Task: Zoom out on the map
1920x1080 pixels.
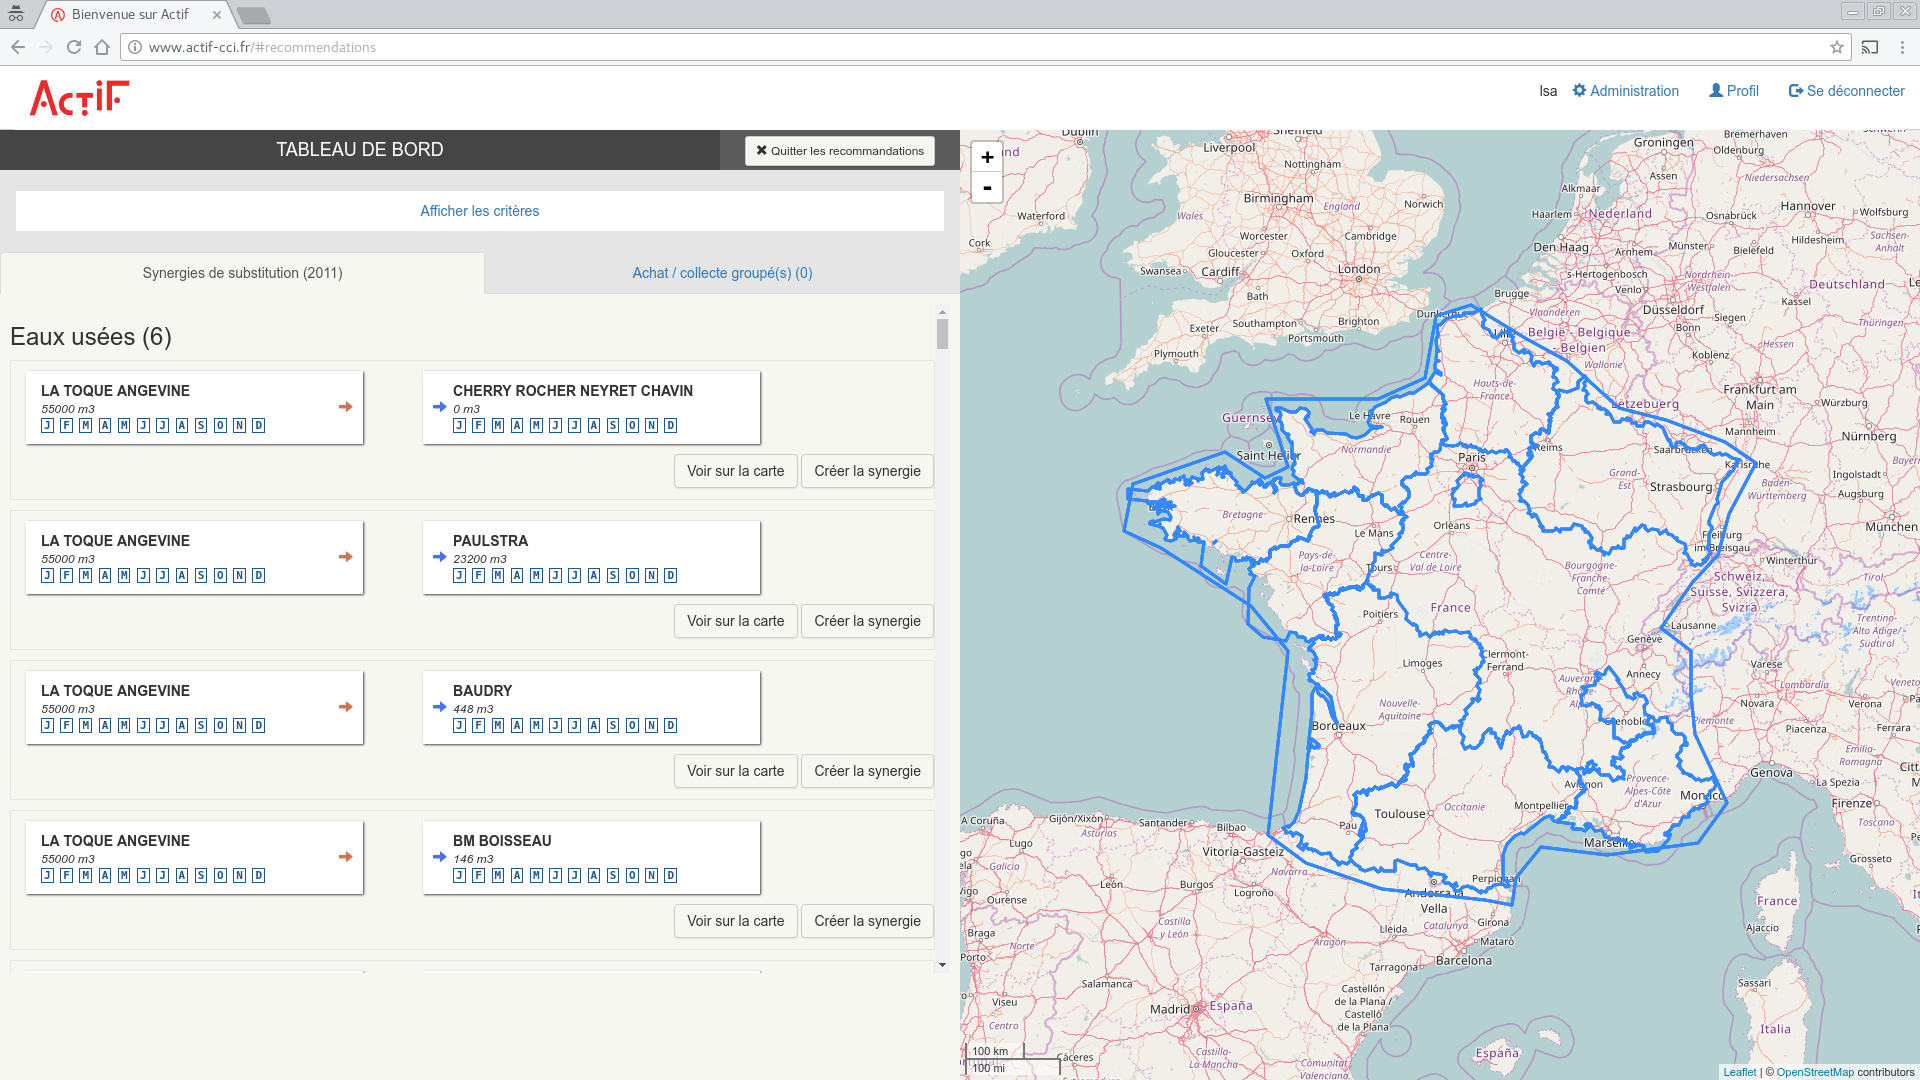Action: click(987, 188)
